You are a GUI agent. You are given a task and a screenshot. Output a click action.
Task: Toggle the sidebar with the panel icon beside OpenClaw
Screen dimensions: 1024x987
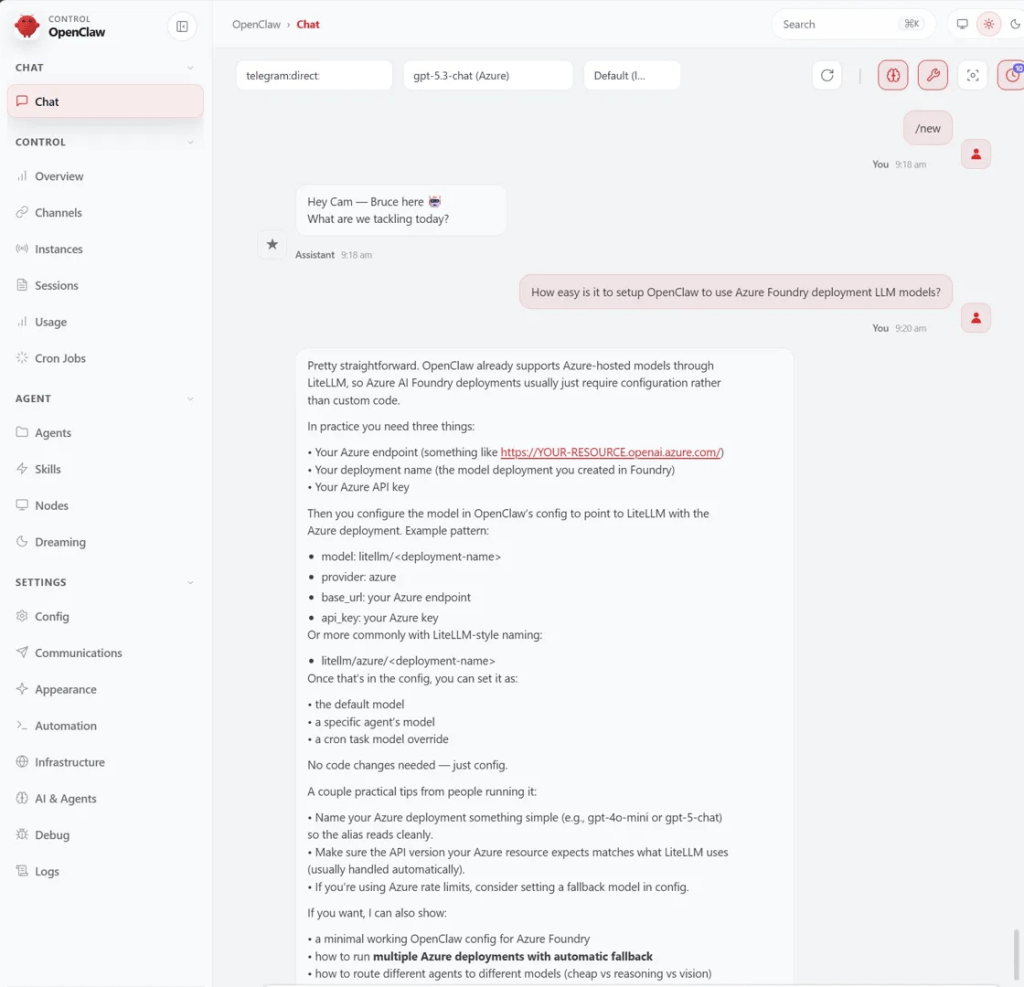pyautogui.click(x=182, y=26)
